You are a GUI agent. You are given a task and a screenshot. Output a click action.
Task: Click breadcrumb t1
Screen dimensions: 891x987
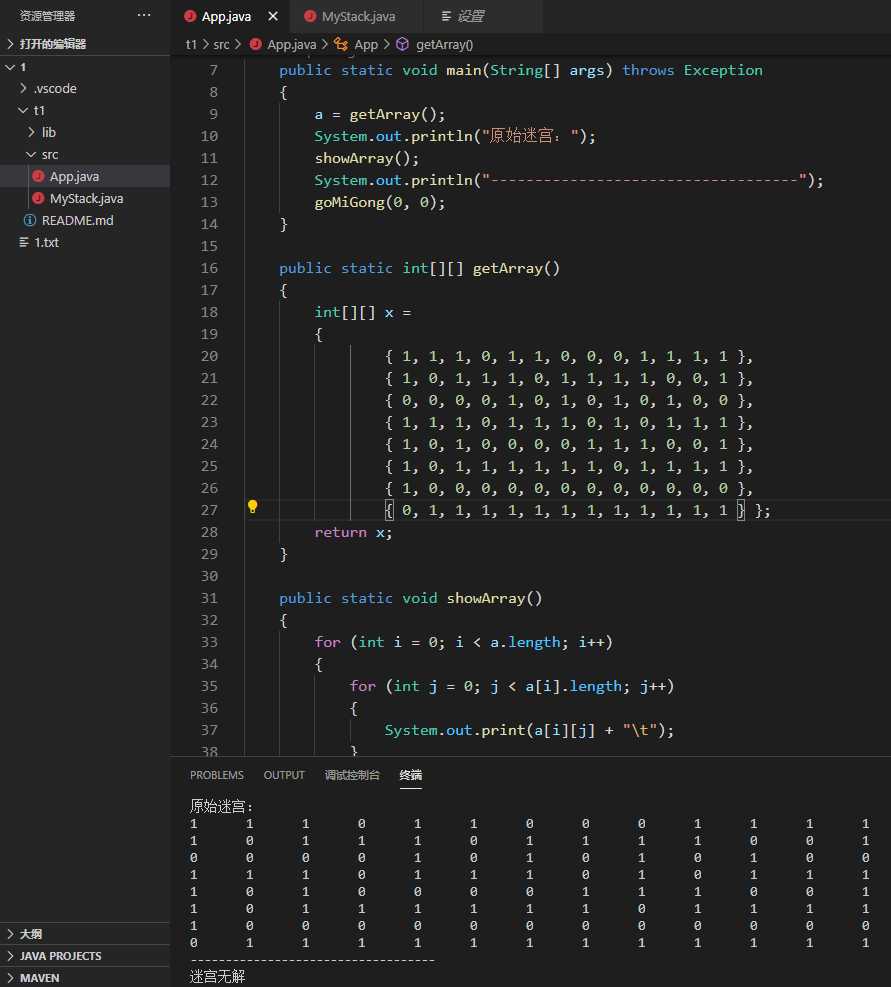[x=191, y=45]
